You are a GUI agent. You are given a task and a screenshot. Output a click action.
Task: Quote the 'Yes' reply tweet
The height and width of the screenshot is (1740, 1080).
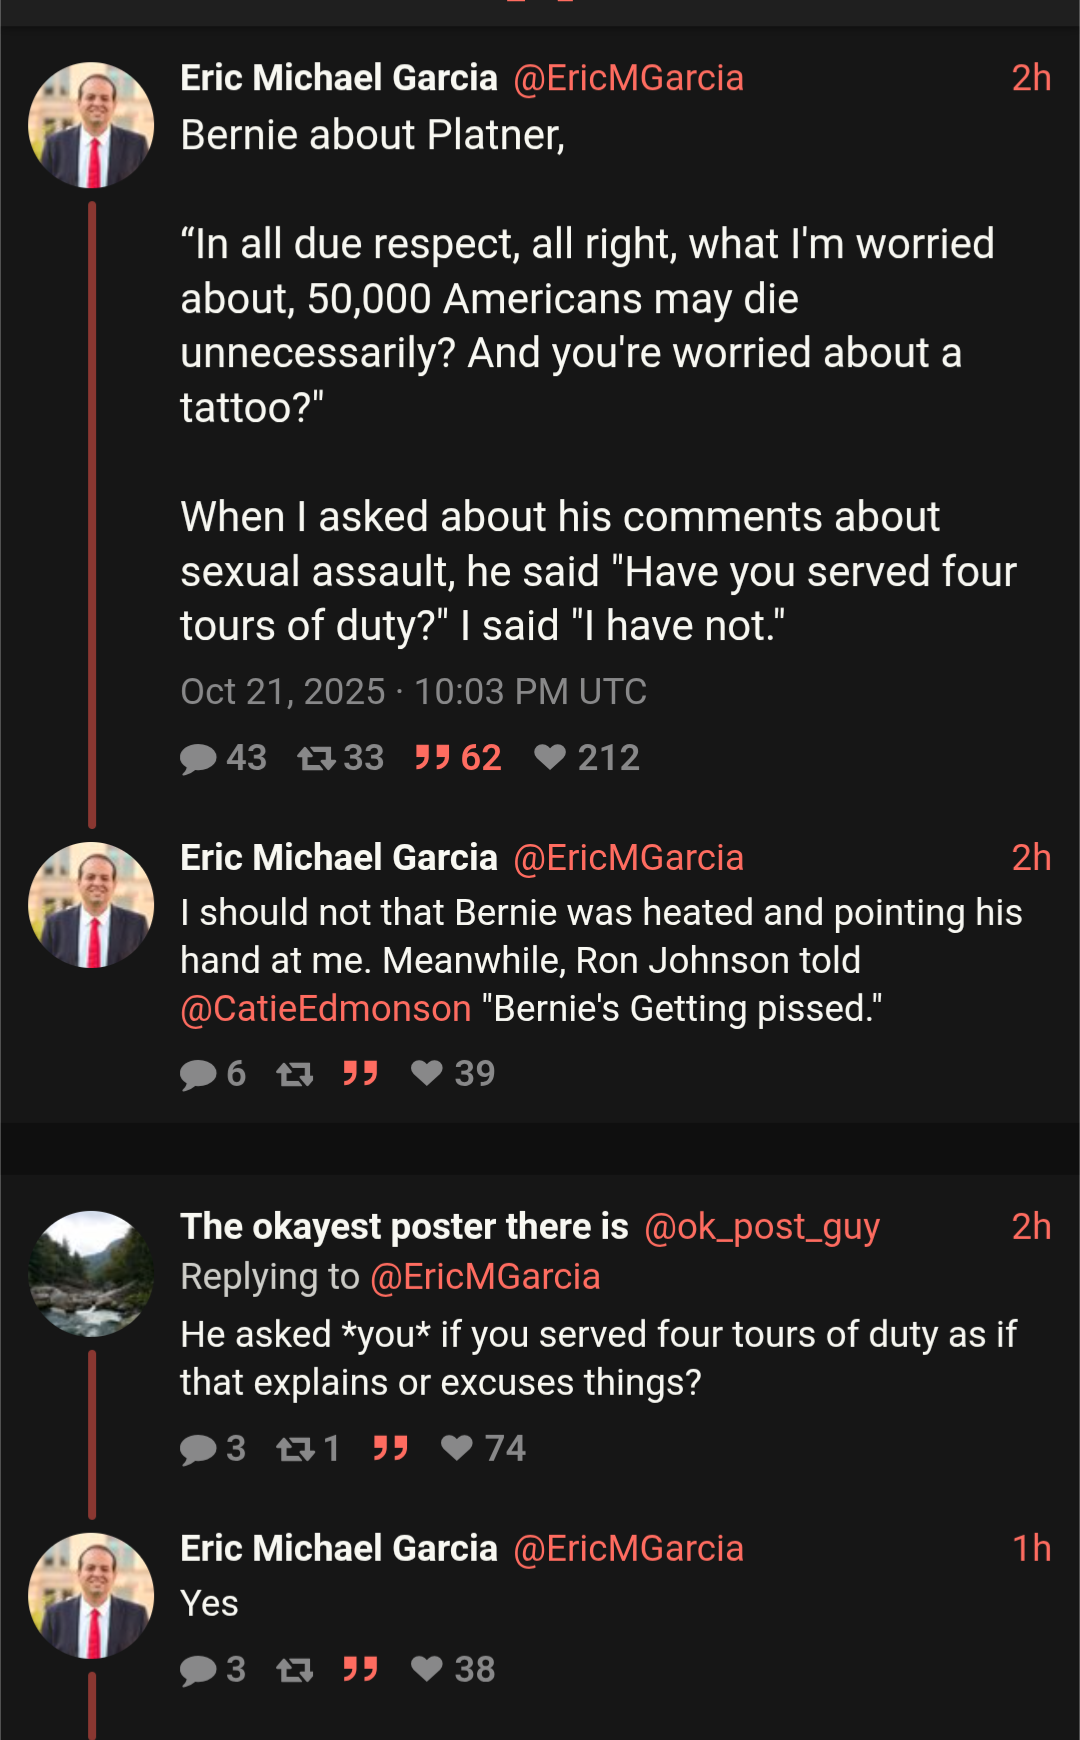pyautogui.click(x=360, y=1669)
